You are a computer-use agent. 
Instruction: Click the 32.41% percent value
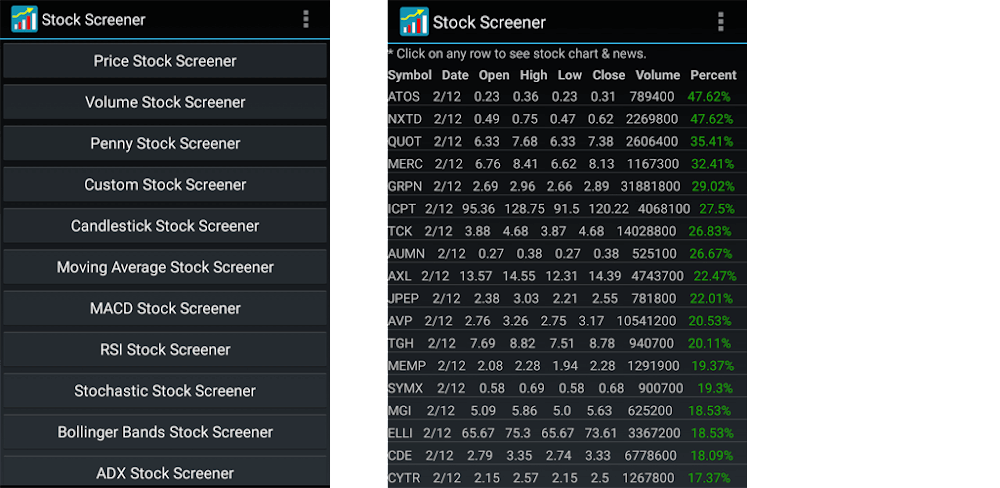(x=712, y=164)
